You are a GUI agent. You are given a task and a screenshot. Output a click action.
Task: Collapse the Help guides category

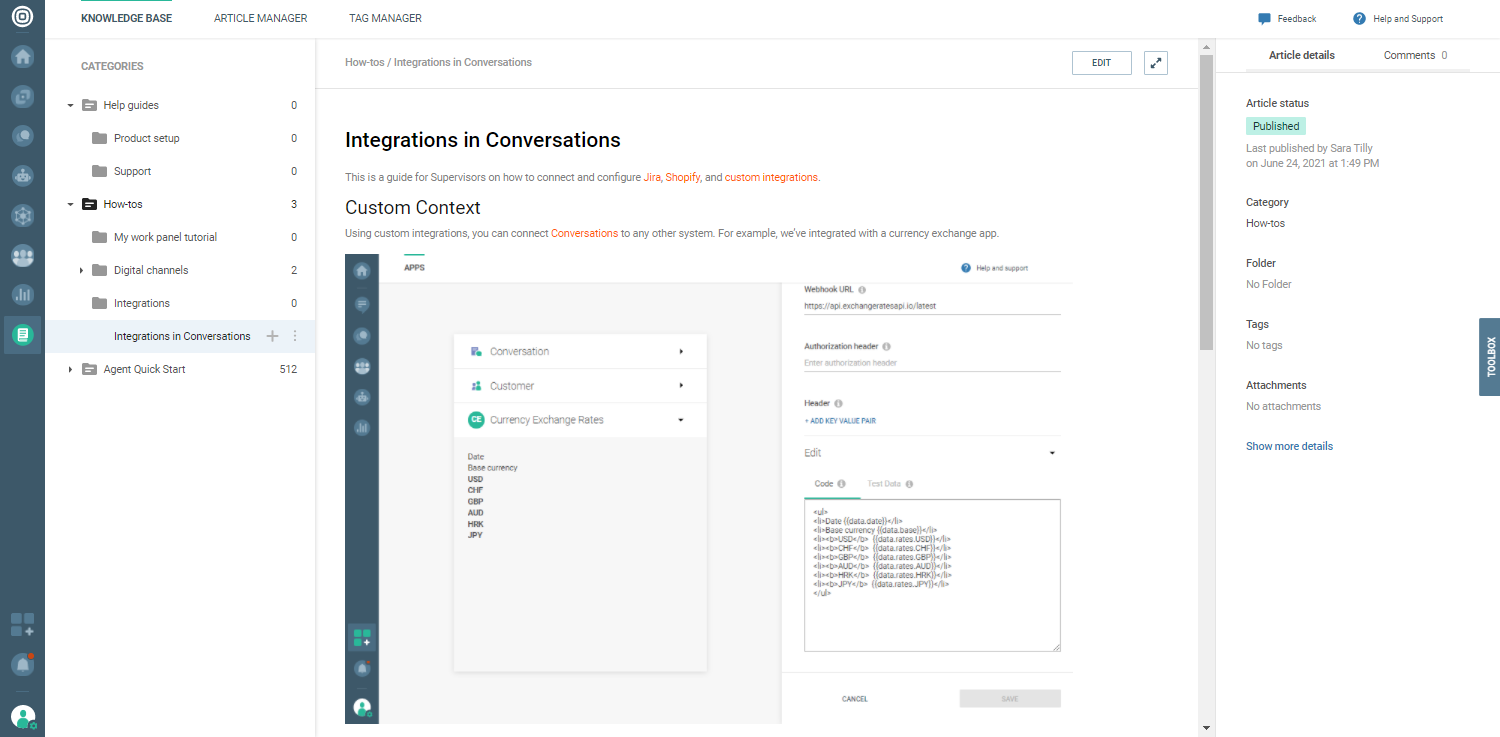[x=70, y=105]
